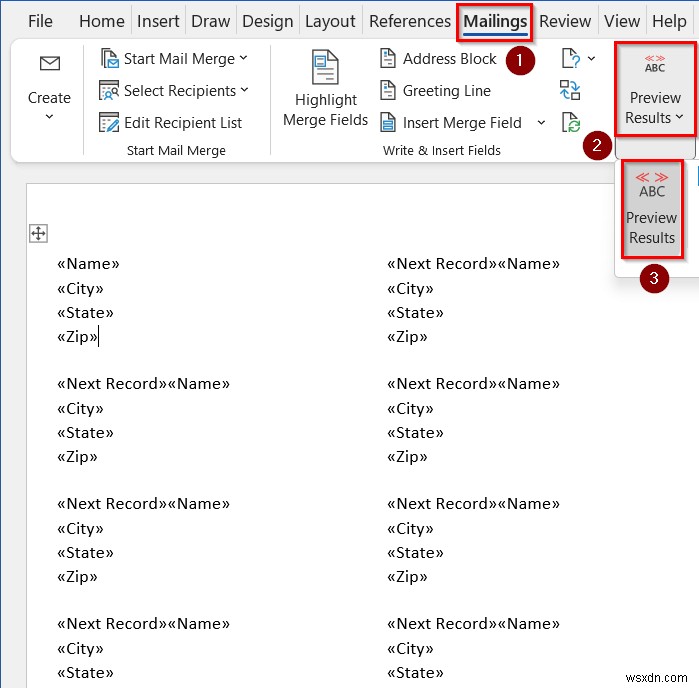Click the «Zip» field in first label
The image size is (699, 688).
77,336
